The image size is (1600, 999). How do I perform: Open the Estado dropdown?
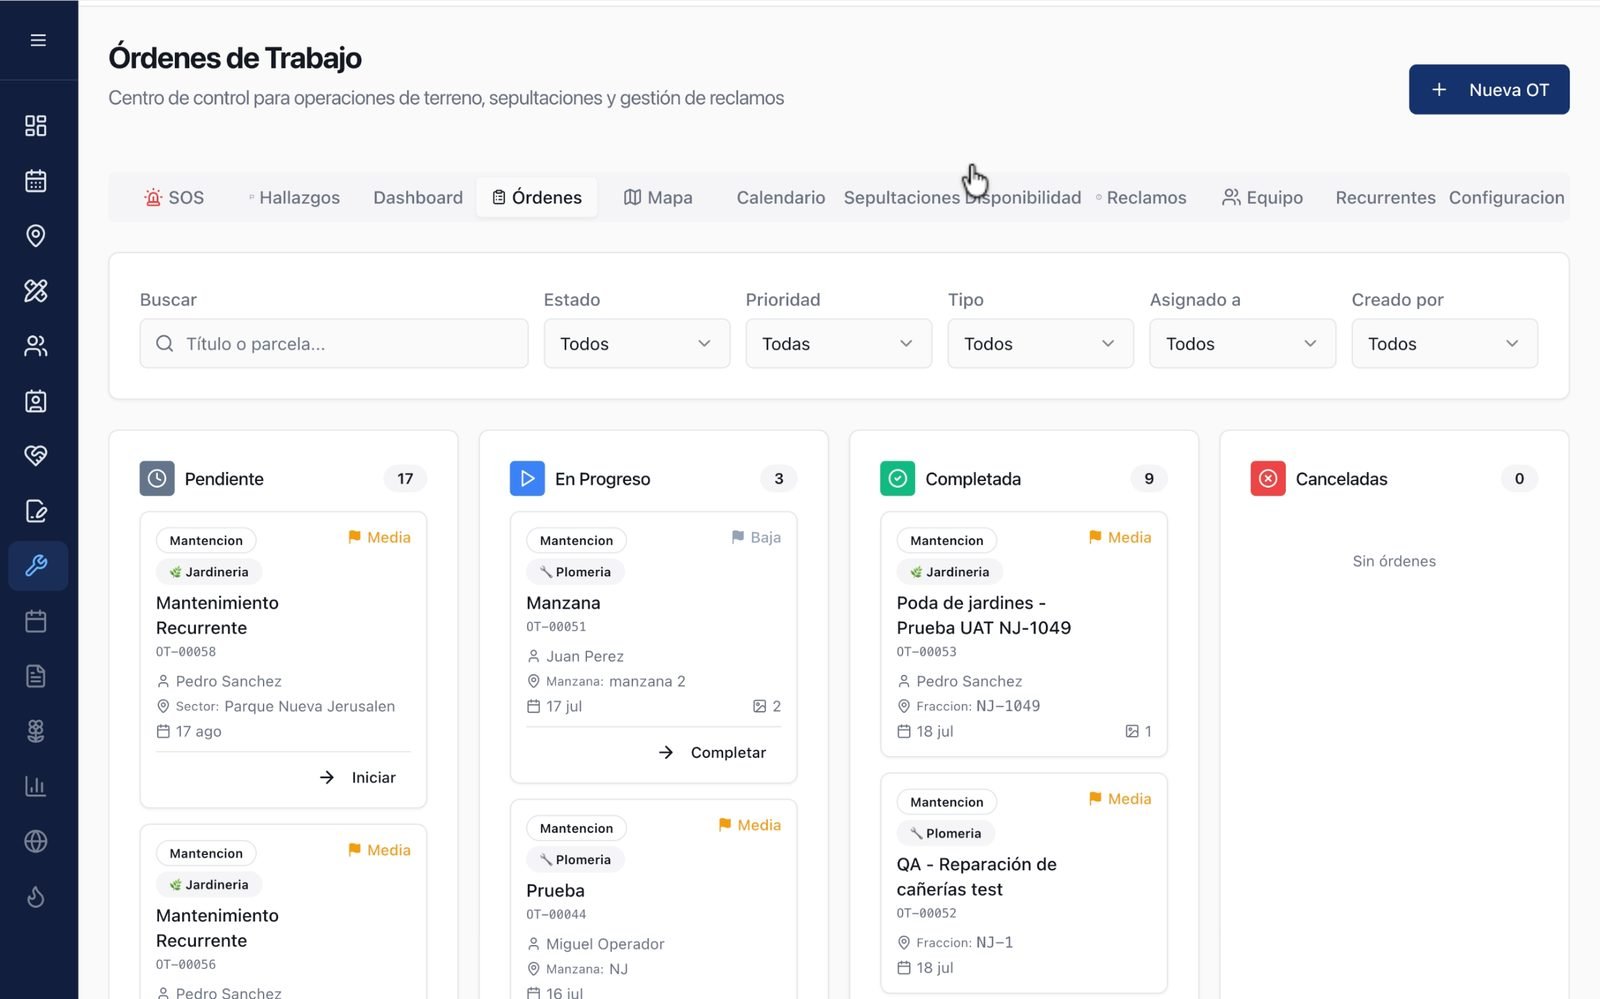click(x=637, y=344)
